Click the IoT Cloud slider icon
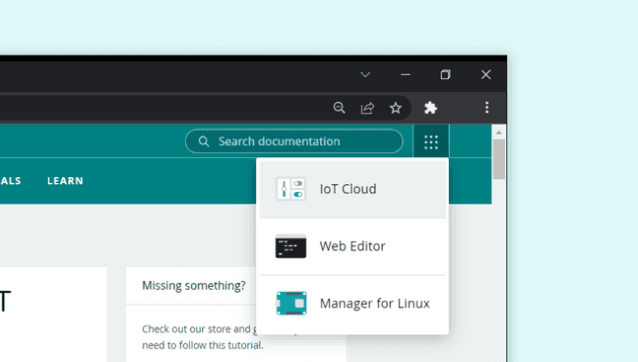Image resolution: width=638 pixels, height=362 pixels. point(291,189)
